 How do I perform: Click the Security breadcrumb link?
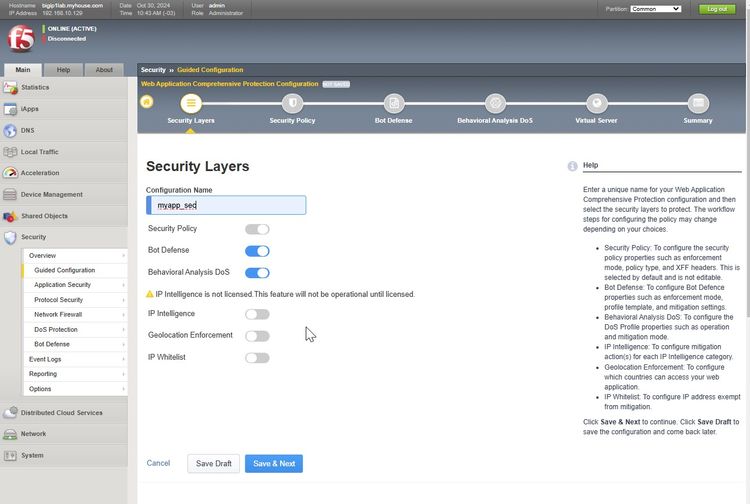tap(153, 70)
